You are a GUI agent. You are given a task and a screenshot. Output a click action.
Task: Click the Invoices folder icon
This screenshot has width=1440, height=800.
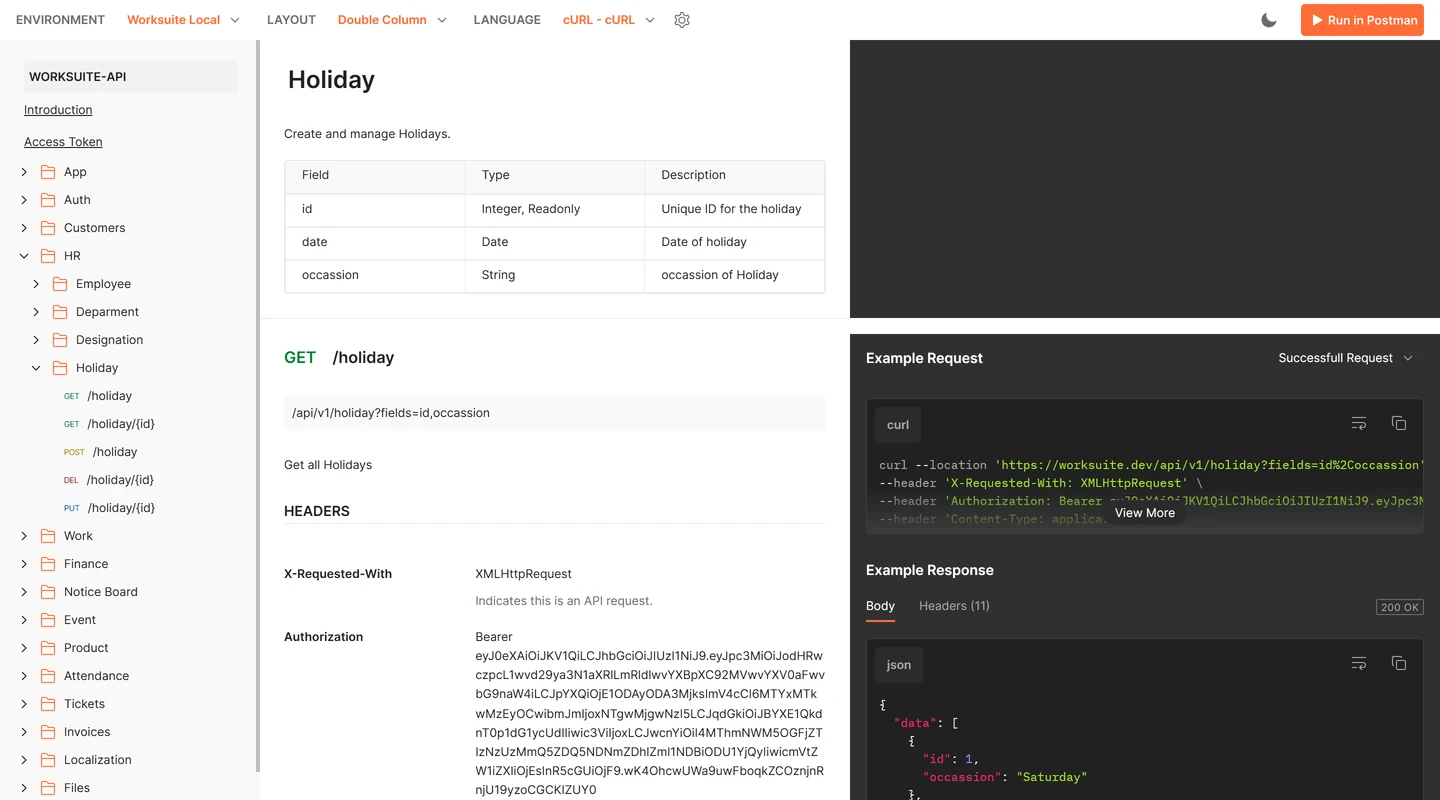tap(48, 732)
